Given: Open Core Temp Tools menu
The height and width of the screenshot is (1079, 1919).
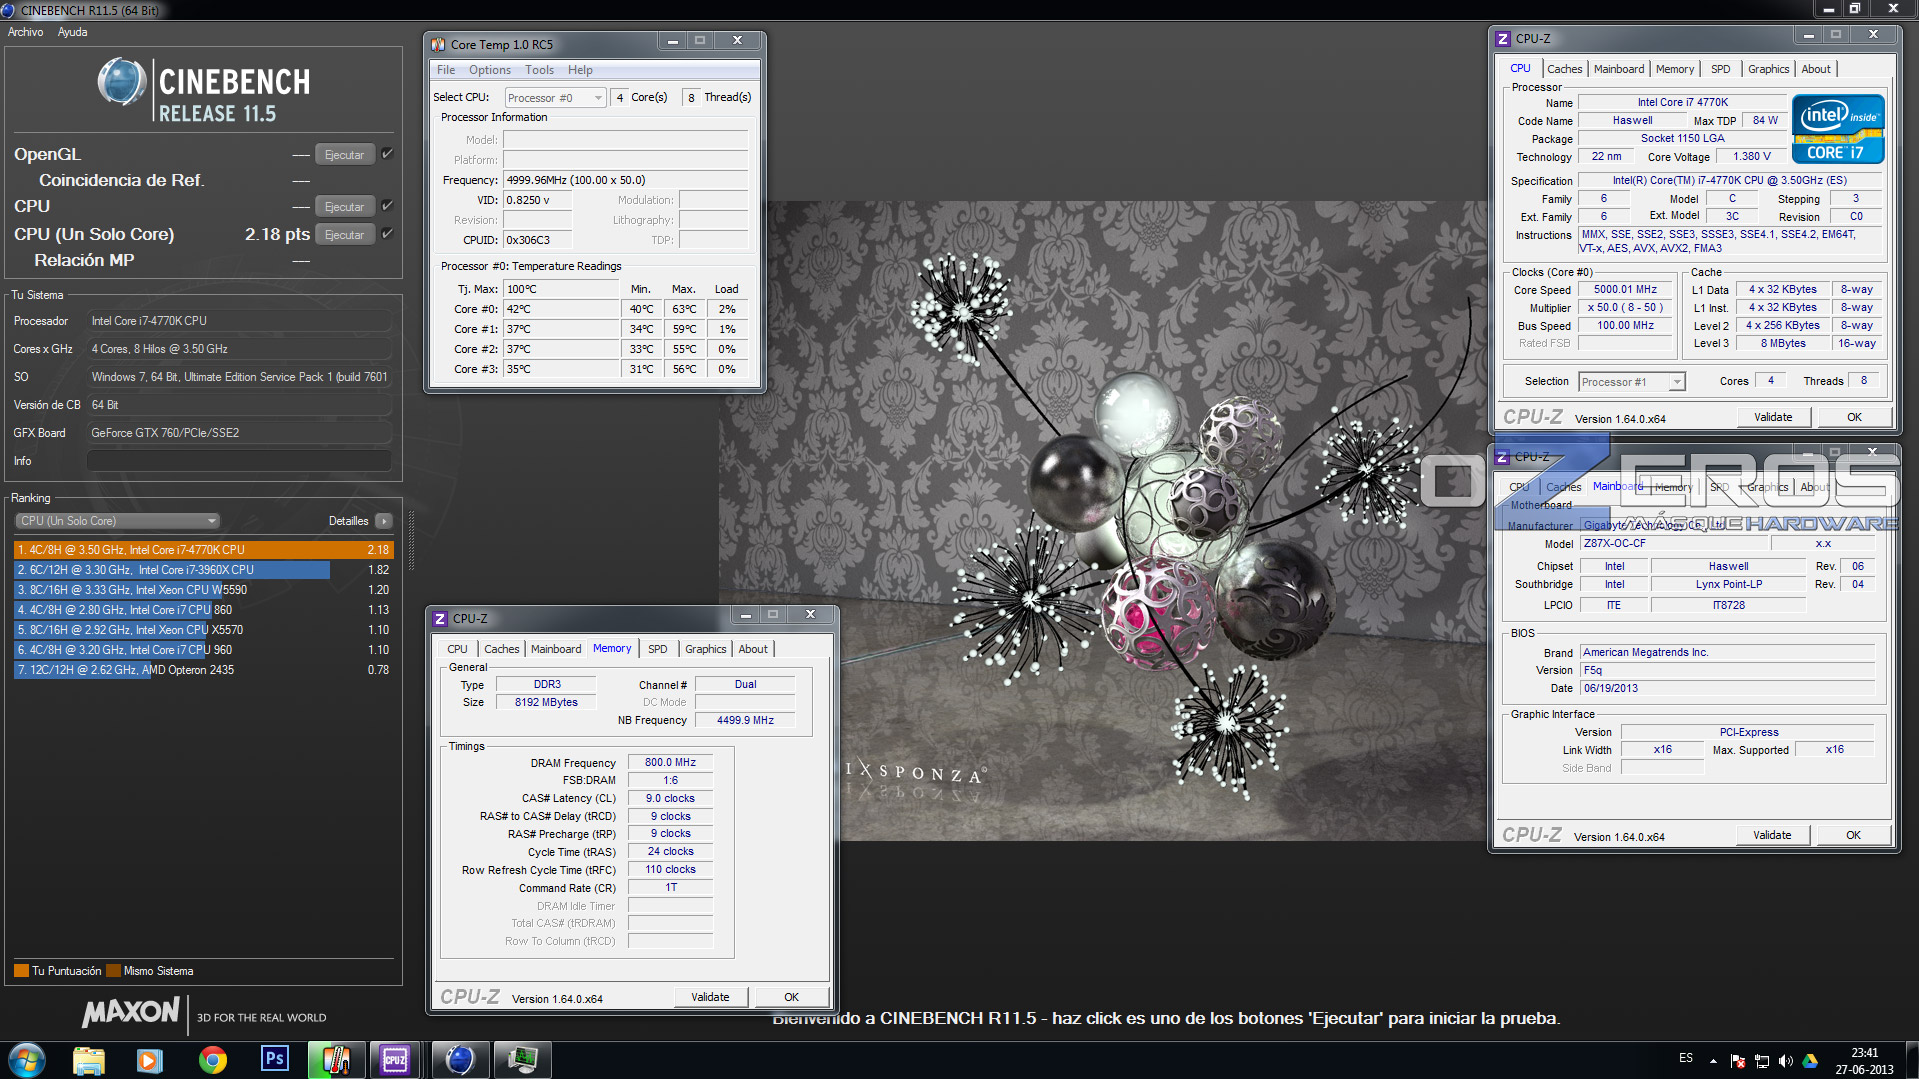Looking at the screenshot, I should pyautogui.click(x=540, y=70).
